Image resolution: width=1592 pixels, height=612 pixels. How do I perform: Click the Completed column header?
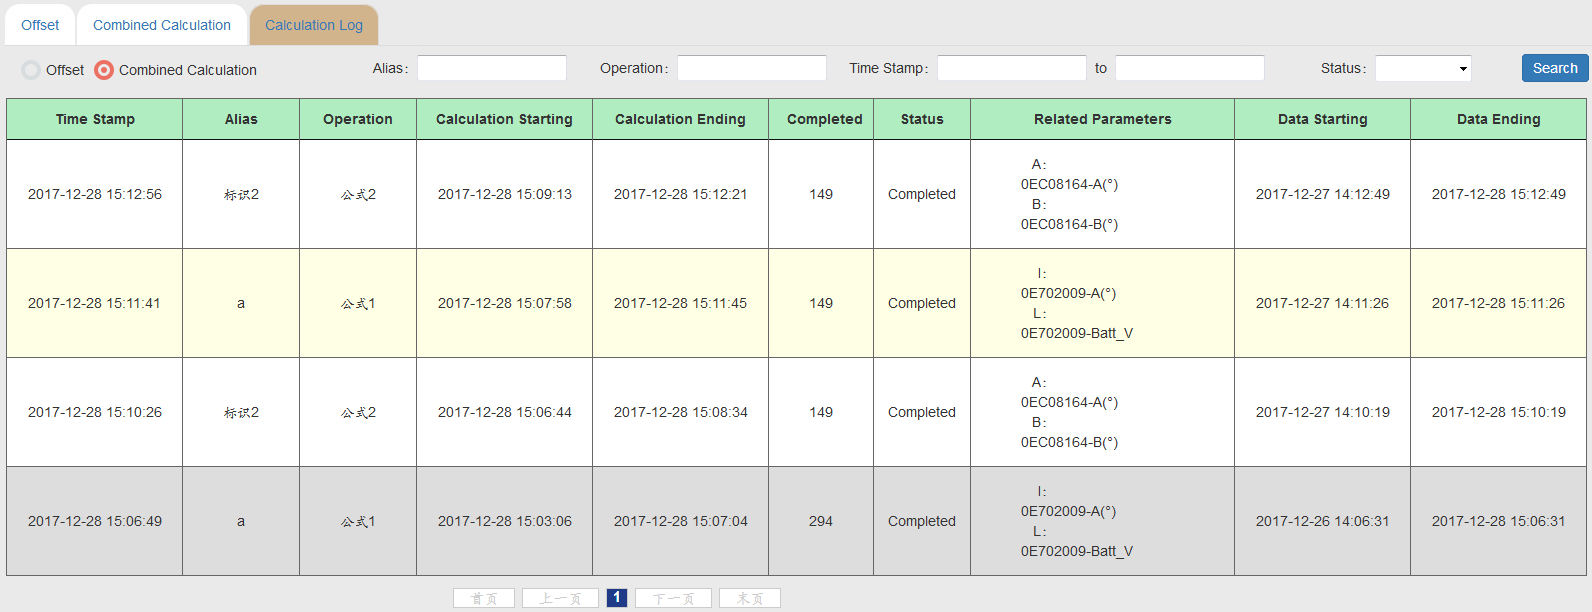[x=824, y=119]
